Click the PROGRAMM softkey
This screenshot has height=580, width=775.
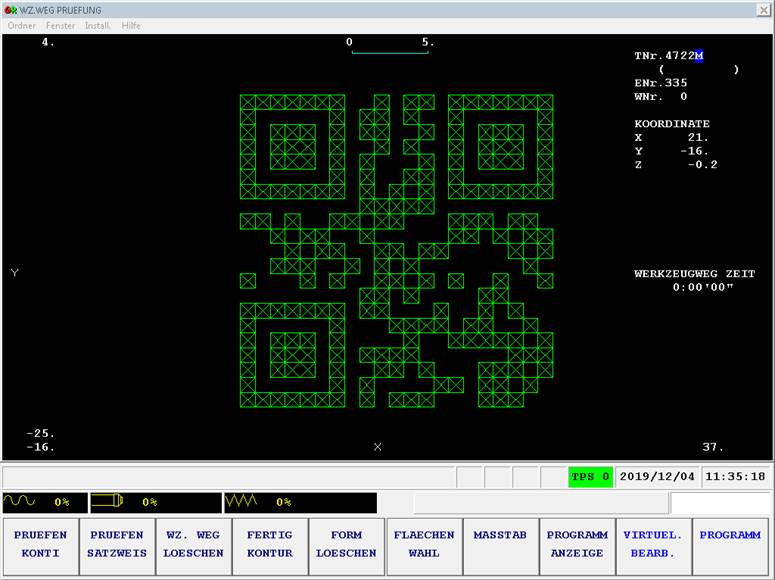[730, 546]
